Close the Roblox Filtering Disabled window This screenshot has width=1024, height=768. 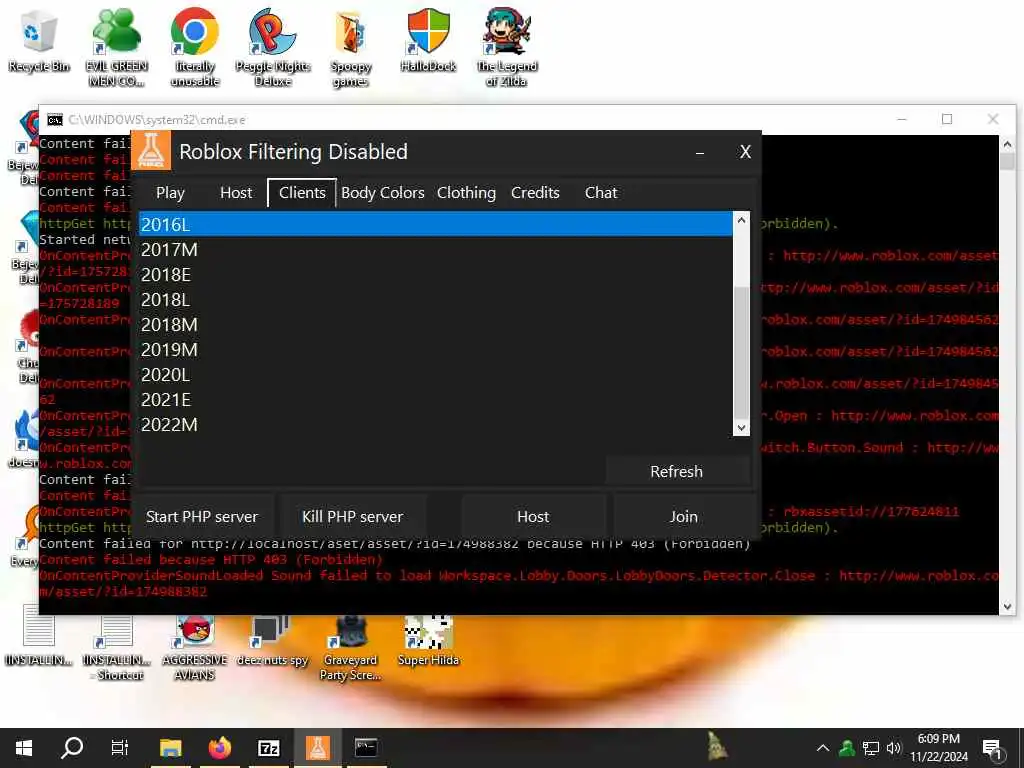[745, 152]
